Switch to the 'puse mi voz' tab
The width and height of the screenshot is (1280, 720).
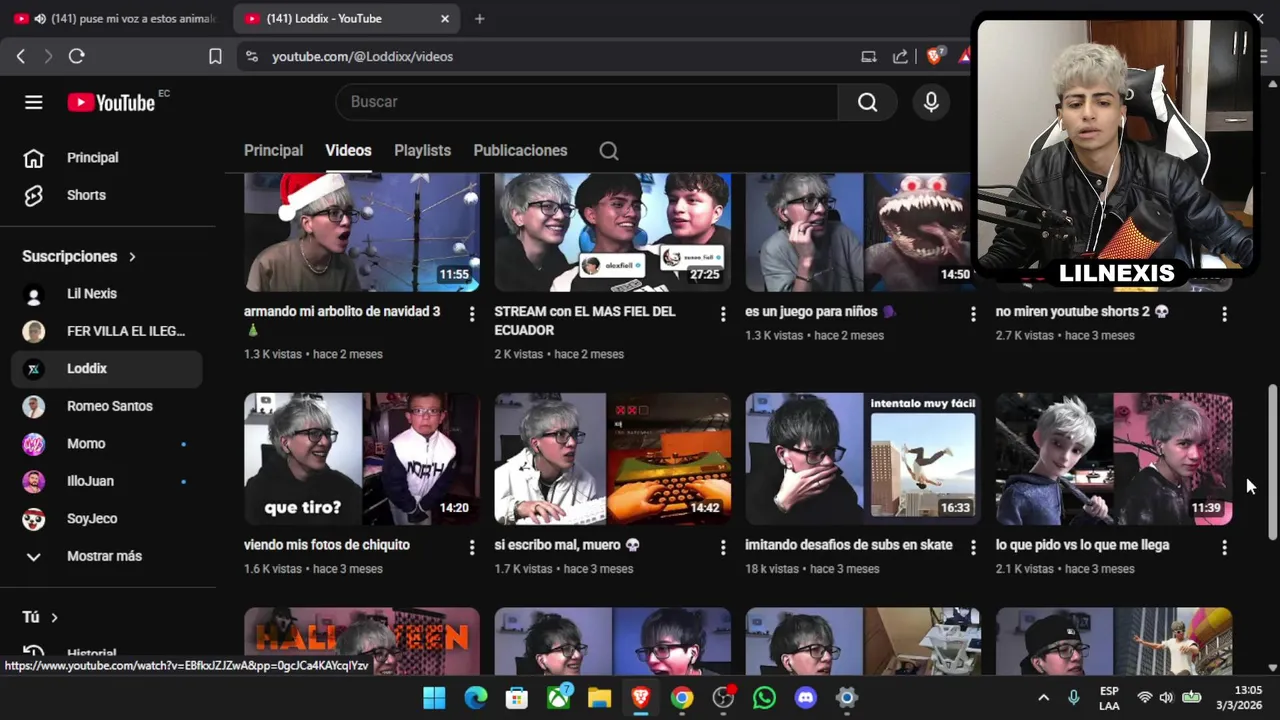pos(114,19)
